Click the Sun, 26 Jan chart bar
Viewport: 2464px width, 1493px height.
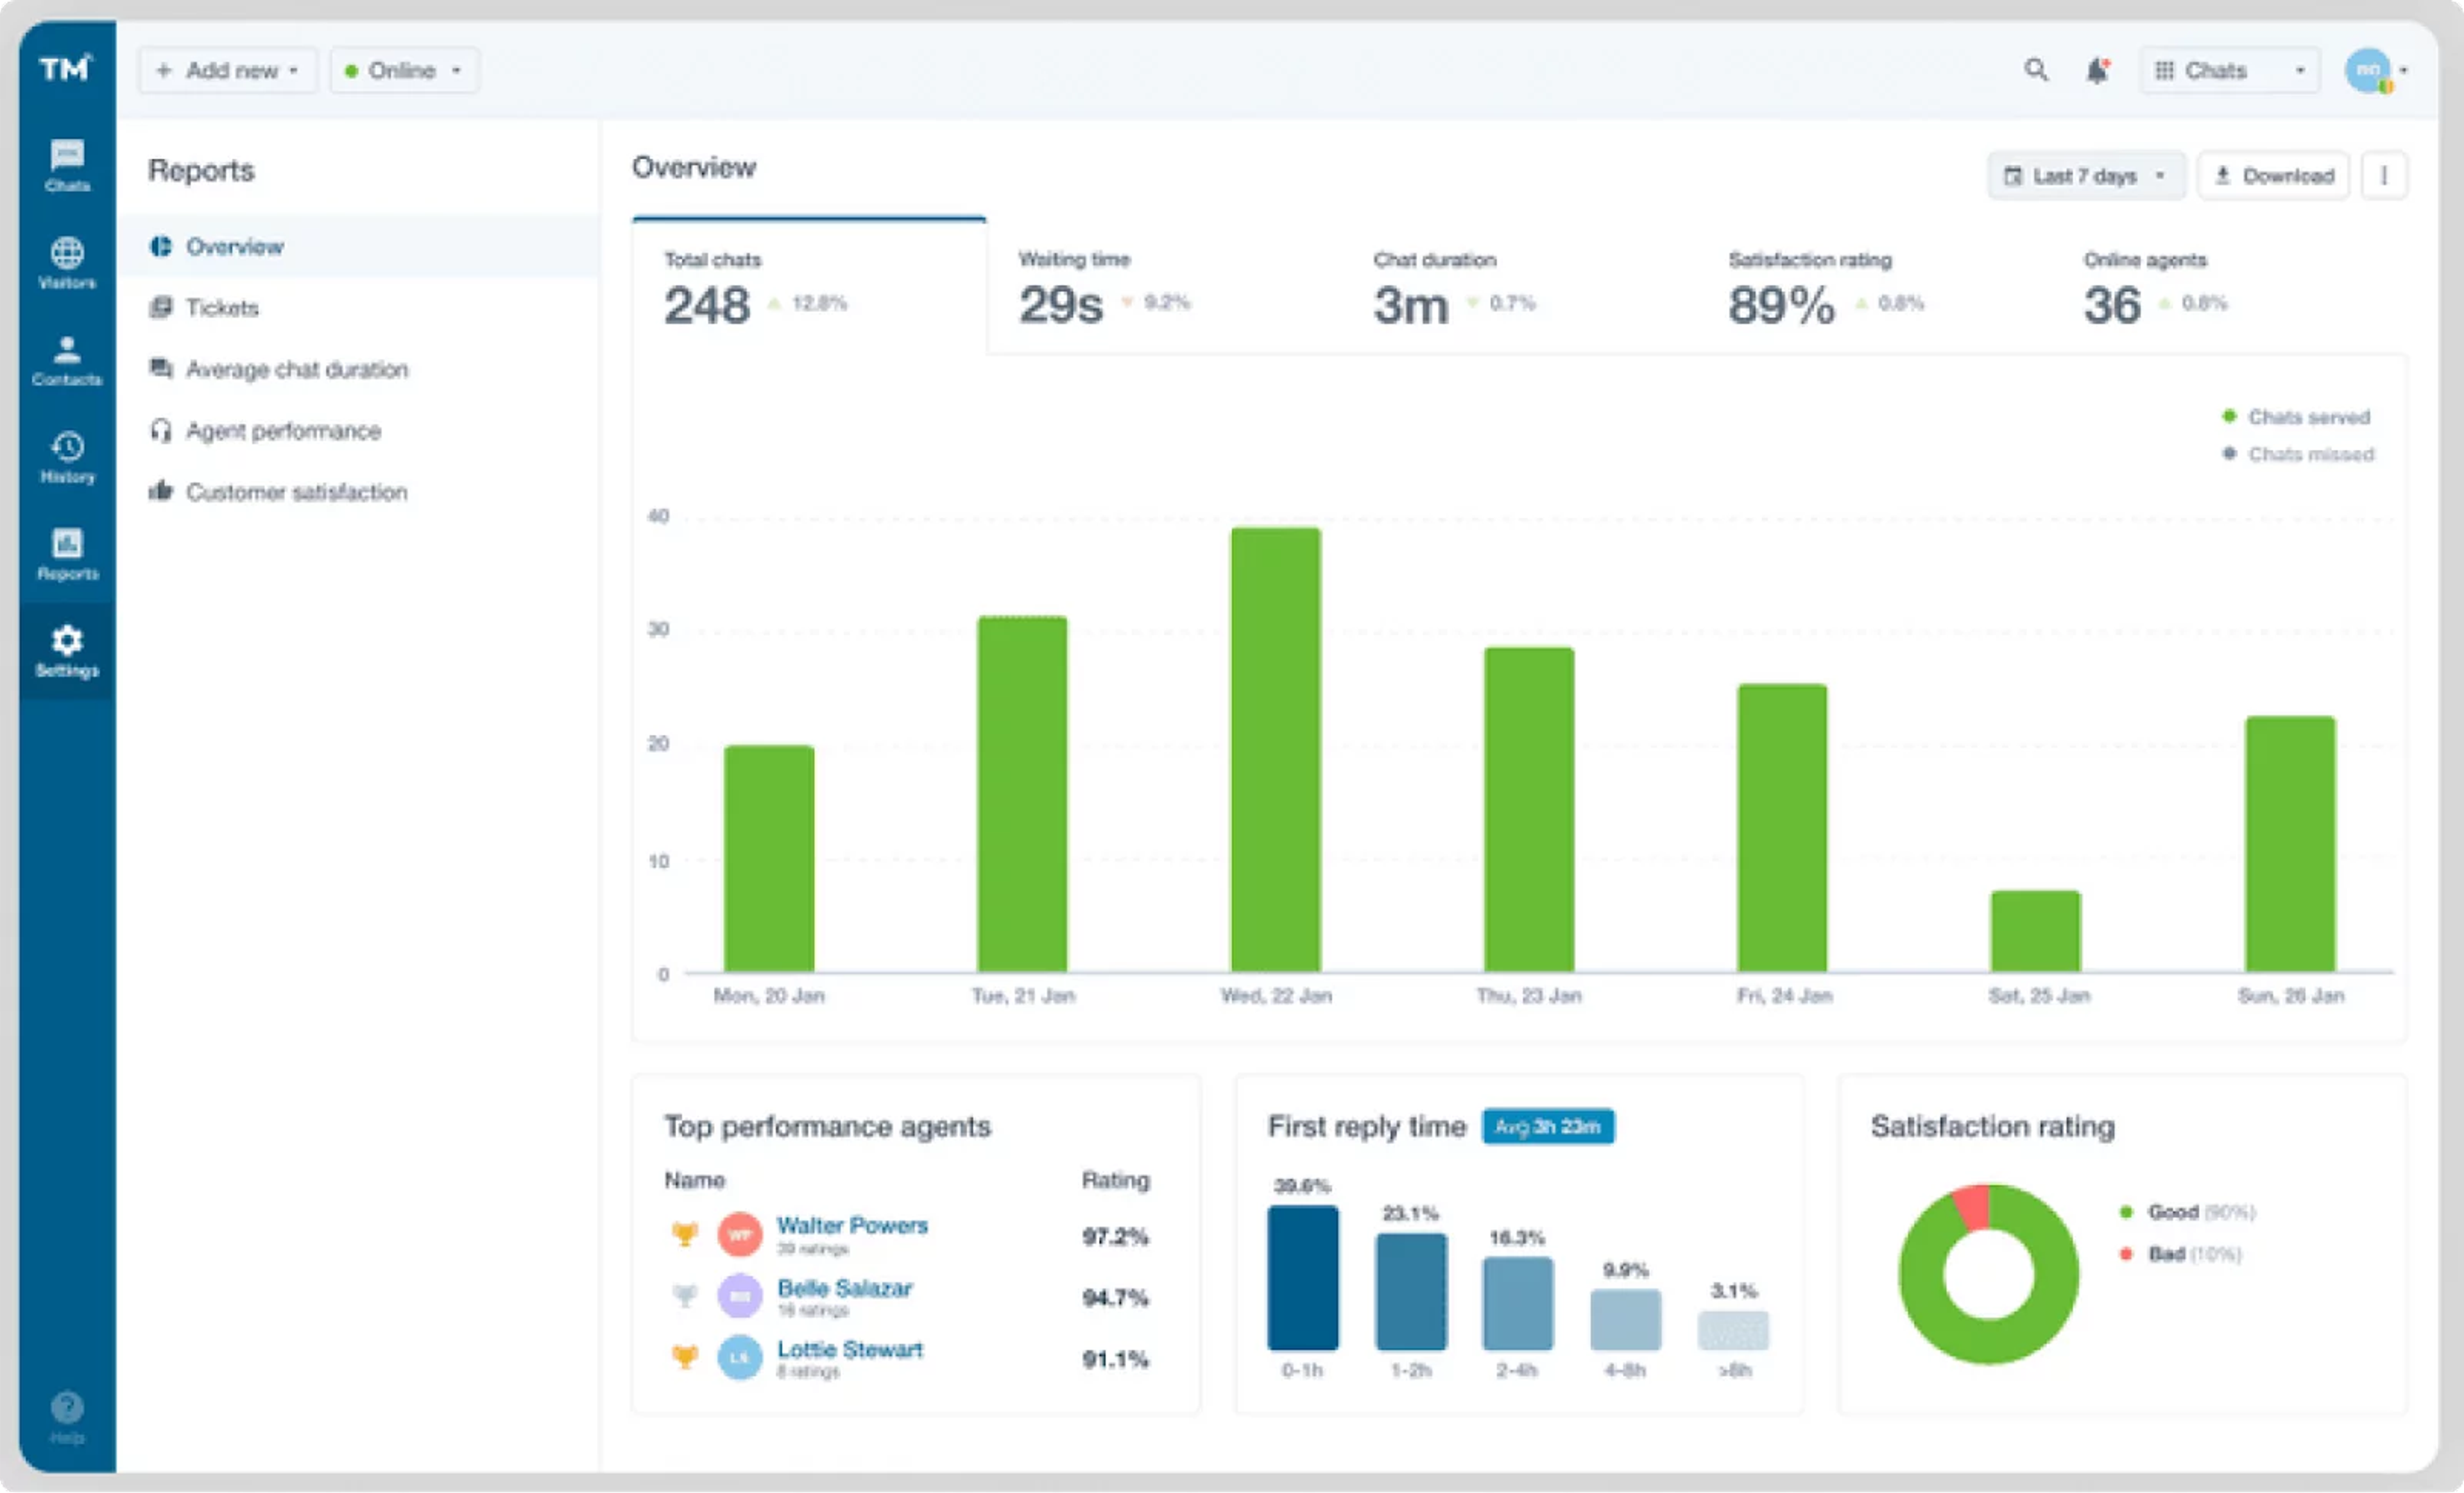[x=2290, y=844]
